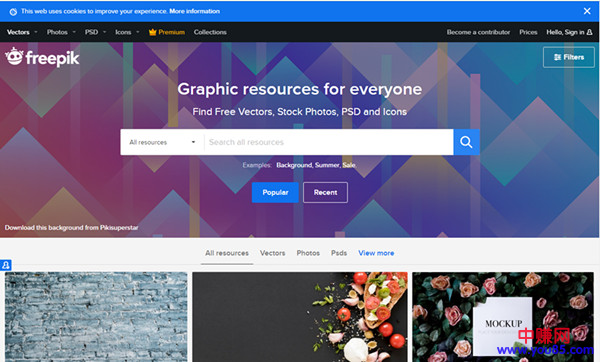The height and width of the screenshot is (362, 600).
Task: Click the cookie icon in the notice bar
Action: [13, 11]
